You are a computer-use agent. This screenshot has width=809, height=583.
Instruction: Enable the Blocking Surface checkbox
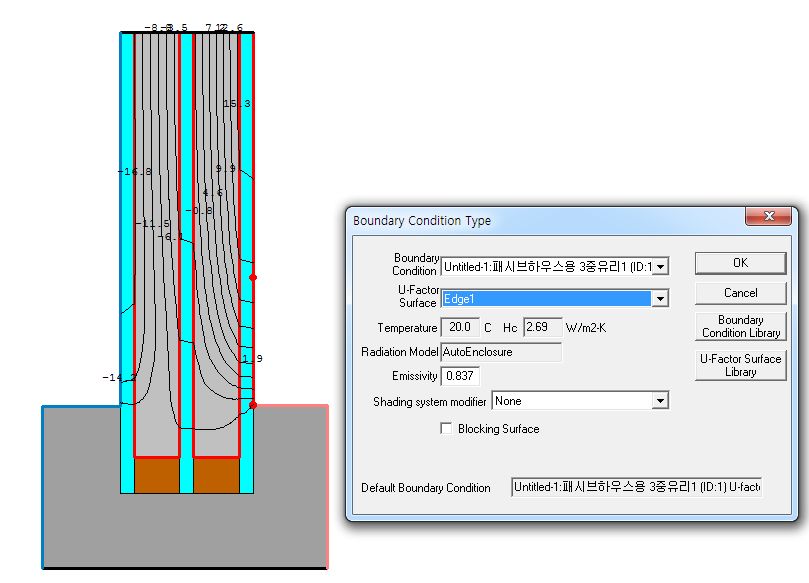coord(446,429)
